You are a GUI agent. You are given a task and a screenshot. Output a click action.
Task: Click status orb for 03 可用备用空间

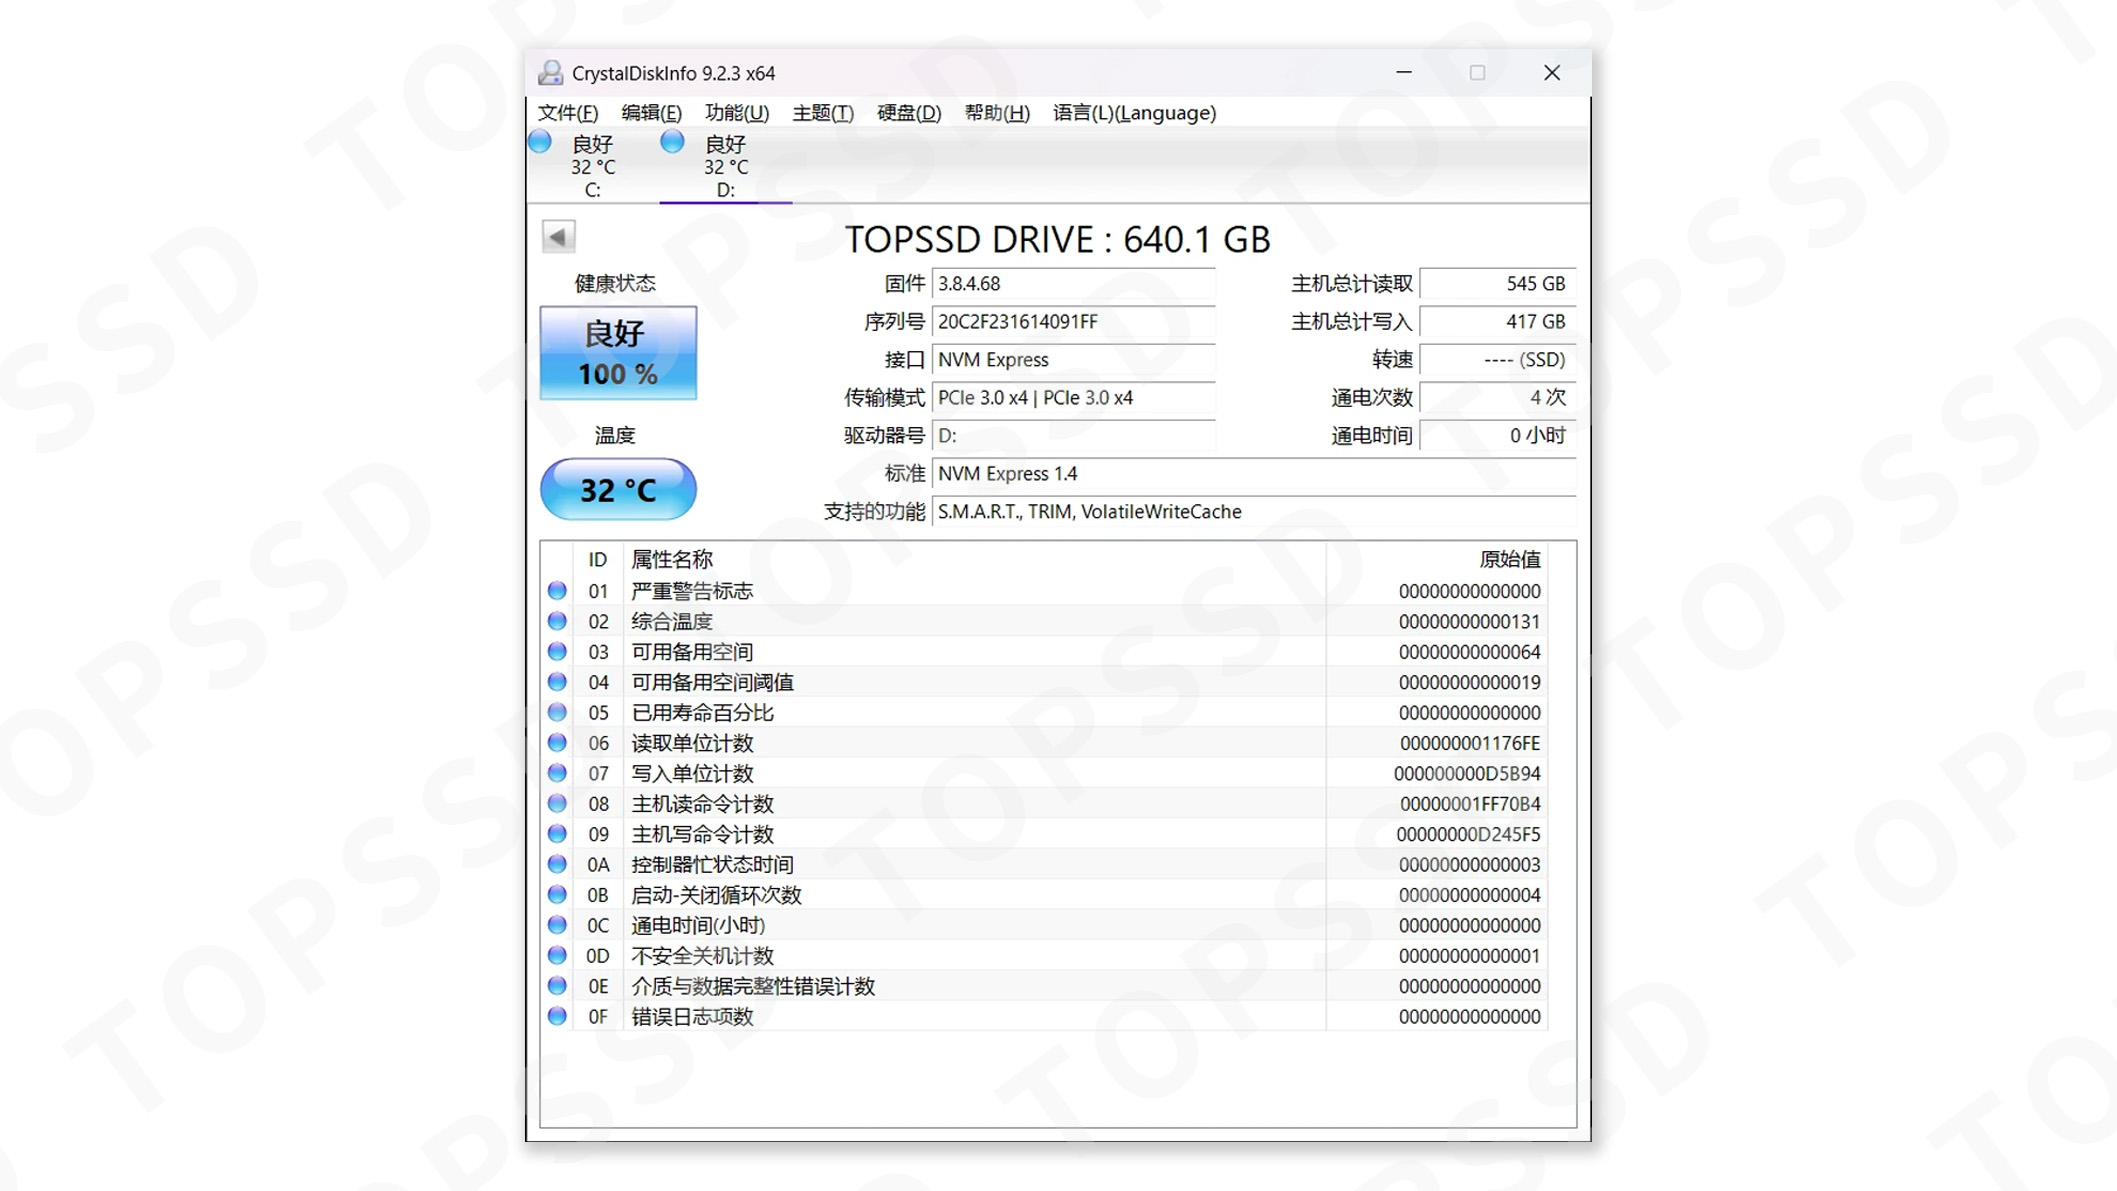point(557,652)
